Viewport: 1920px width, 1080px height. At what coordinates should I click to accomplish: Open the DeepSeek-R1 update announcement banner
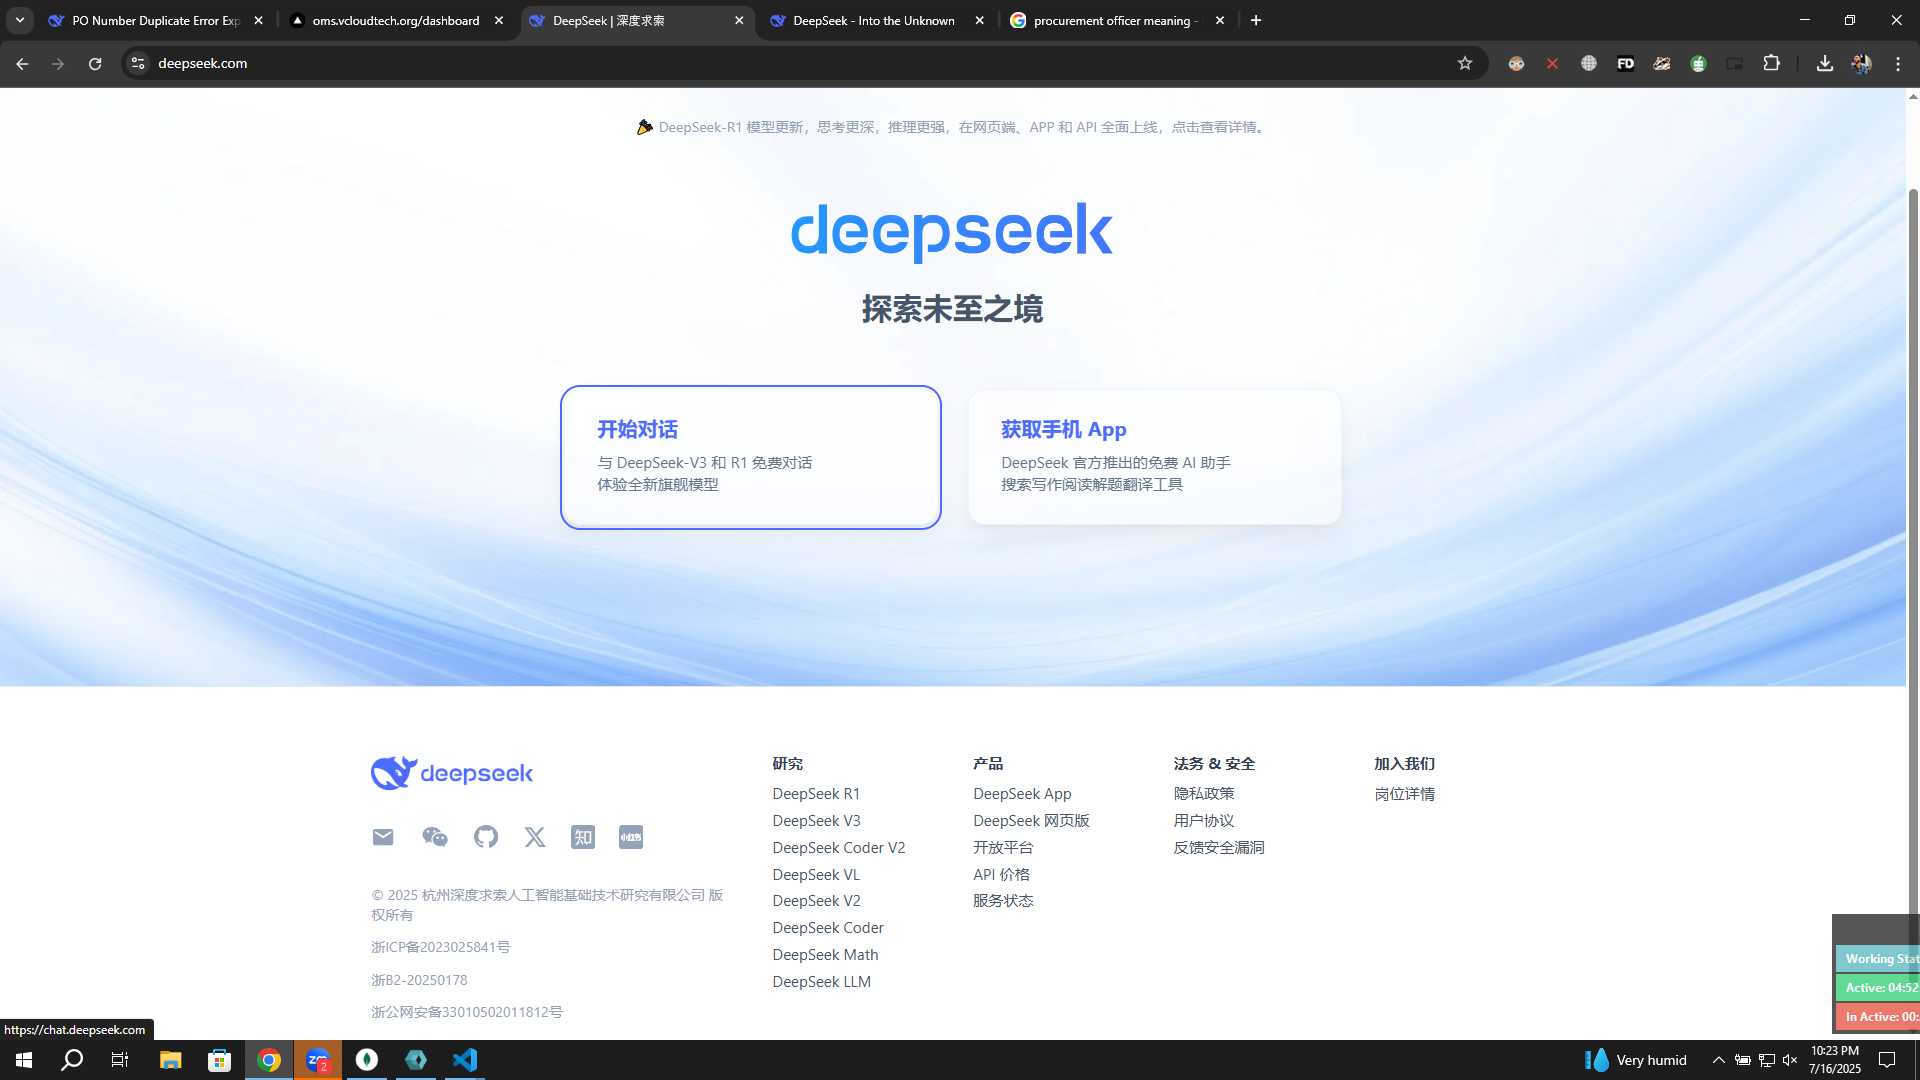[952, 127]
